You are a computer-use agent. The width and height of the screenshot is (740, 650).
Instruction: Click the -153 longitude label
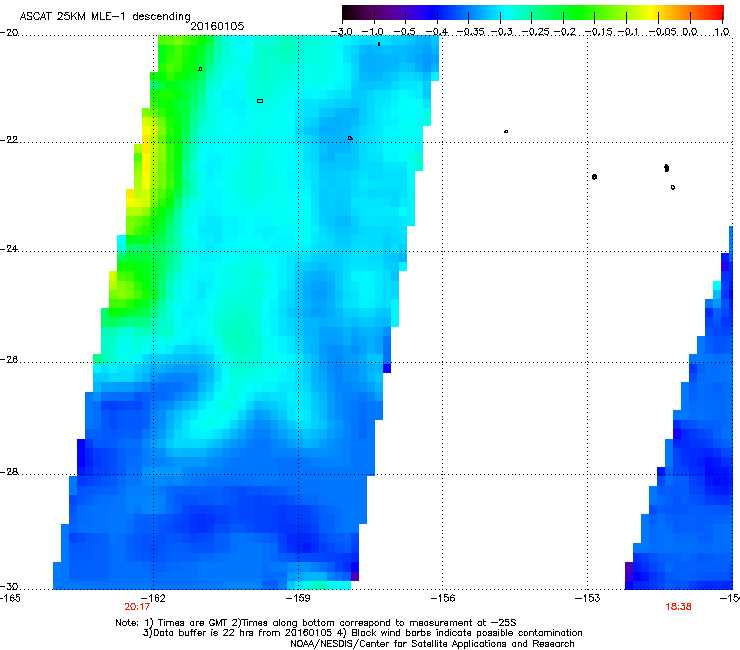click(x=588, y=598)
